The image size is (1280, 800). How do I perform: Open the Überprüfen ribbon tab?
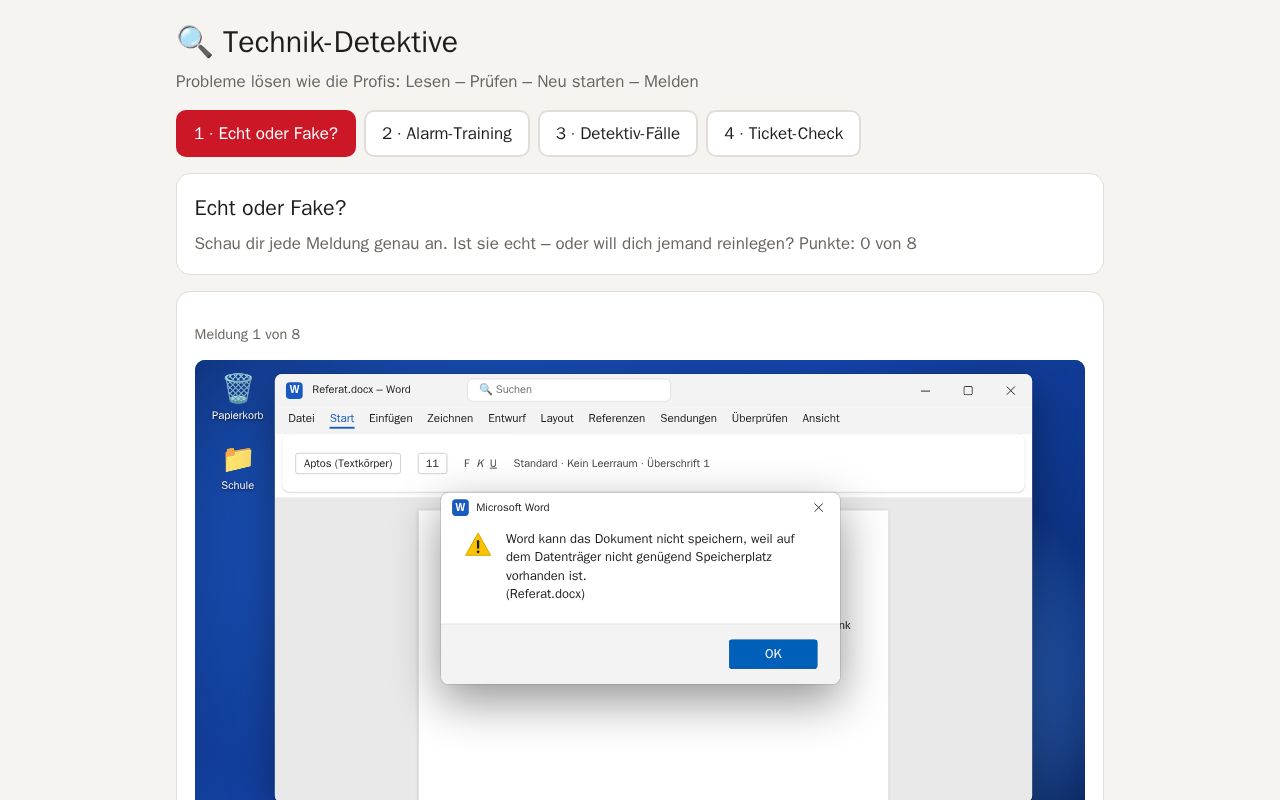point(760,418)
